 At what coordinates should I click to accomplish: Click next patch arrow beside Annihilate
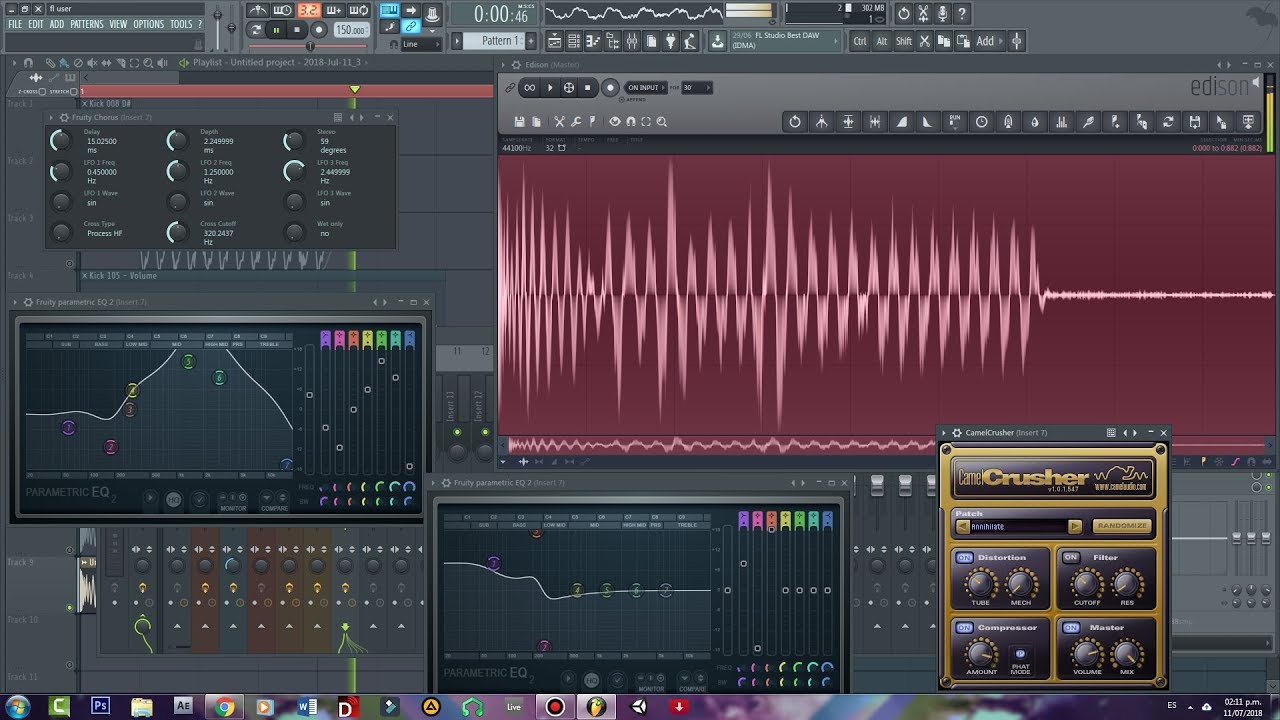point(1075,526)
